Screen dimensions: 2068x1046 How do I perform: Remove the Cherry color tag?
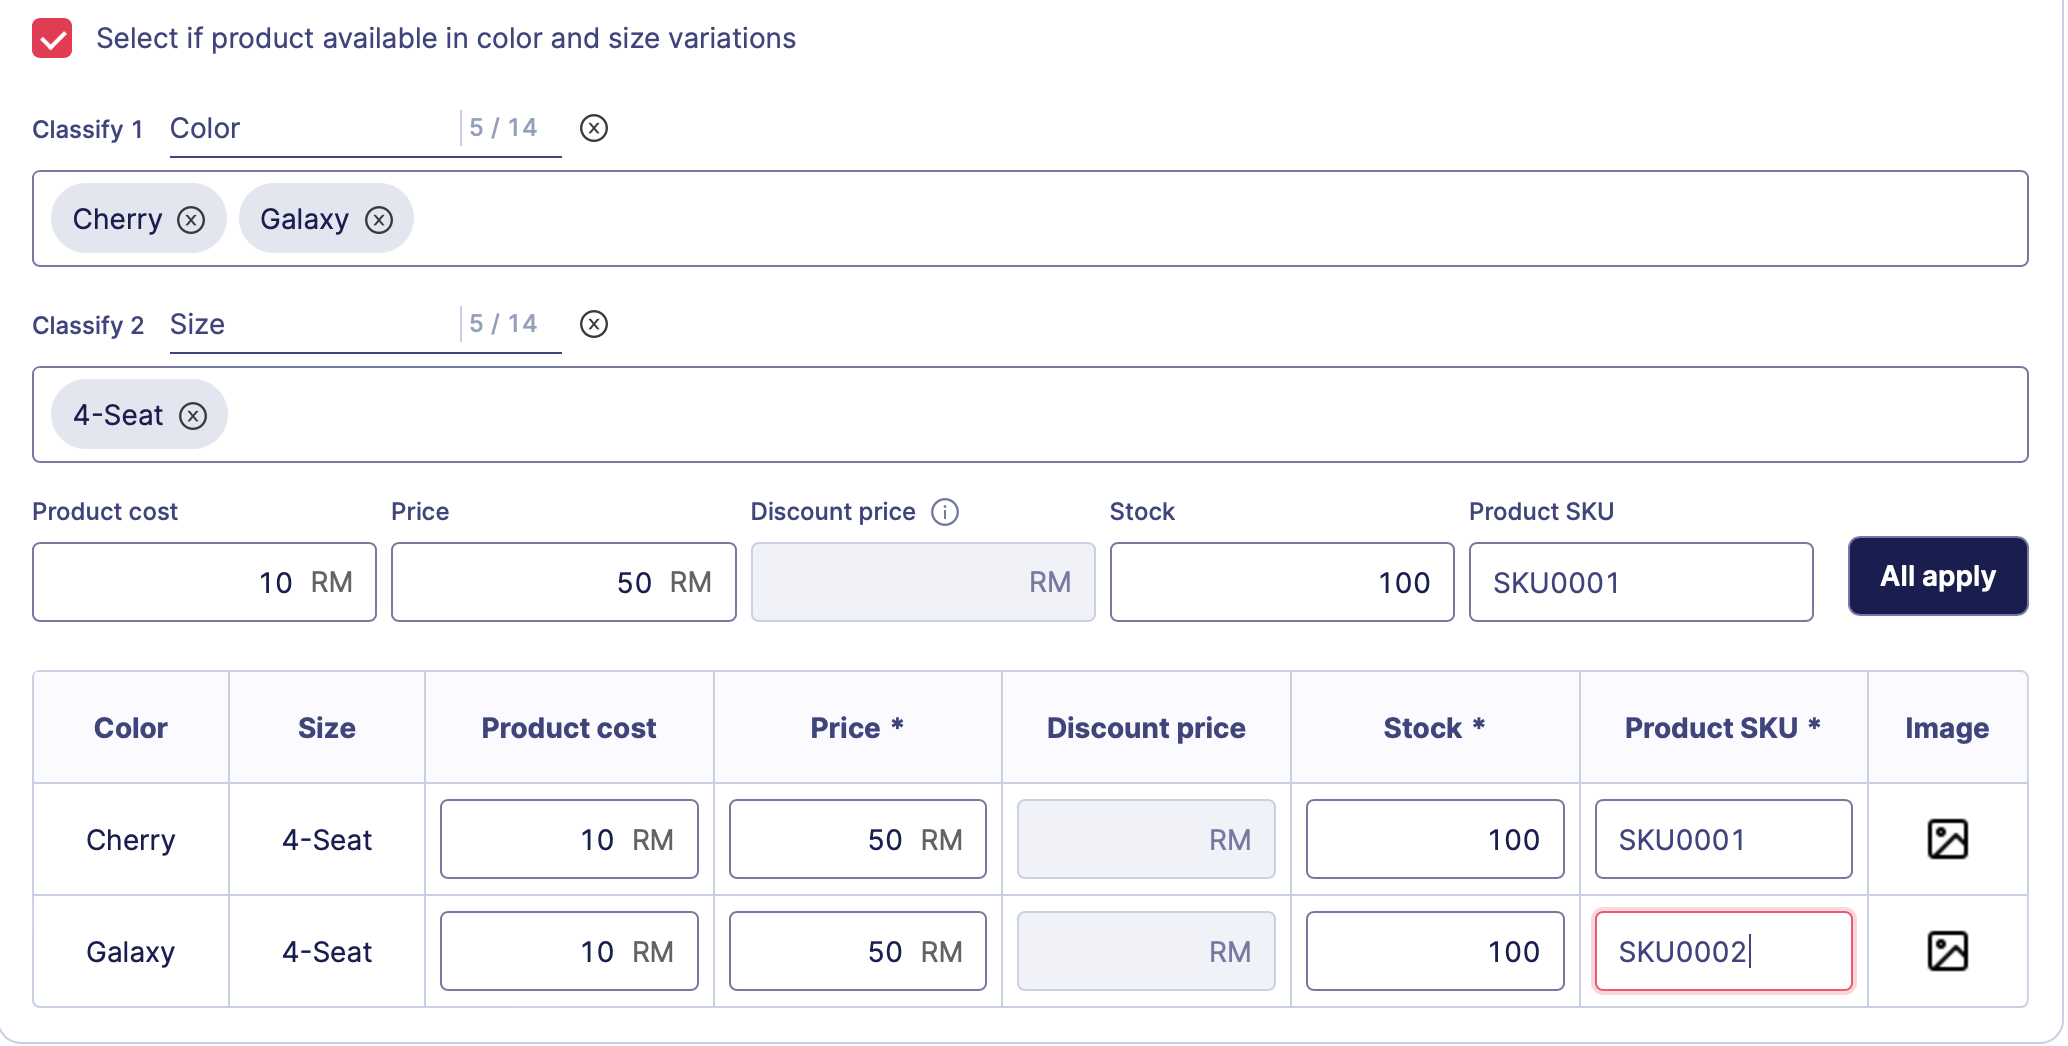coord(191,220)
